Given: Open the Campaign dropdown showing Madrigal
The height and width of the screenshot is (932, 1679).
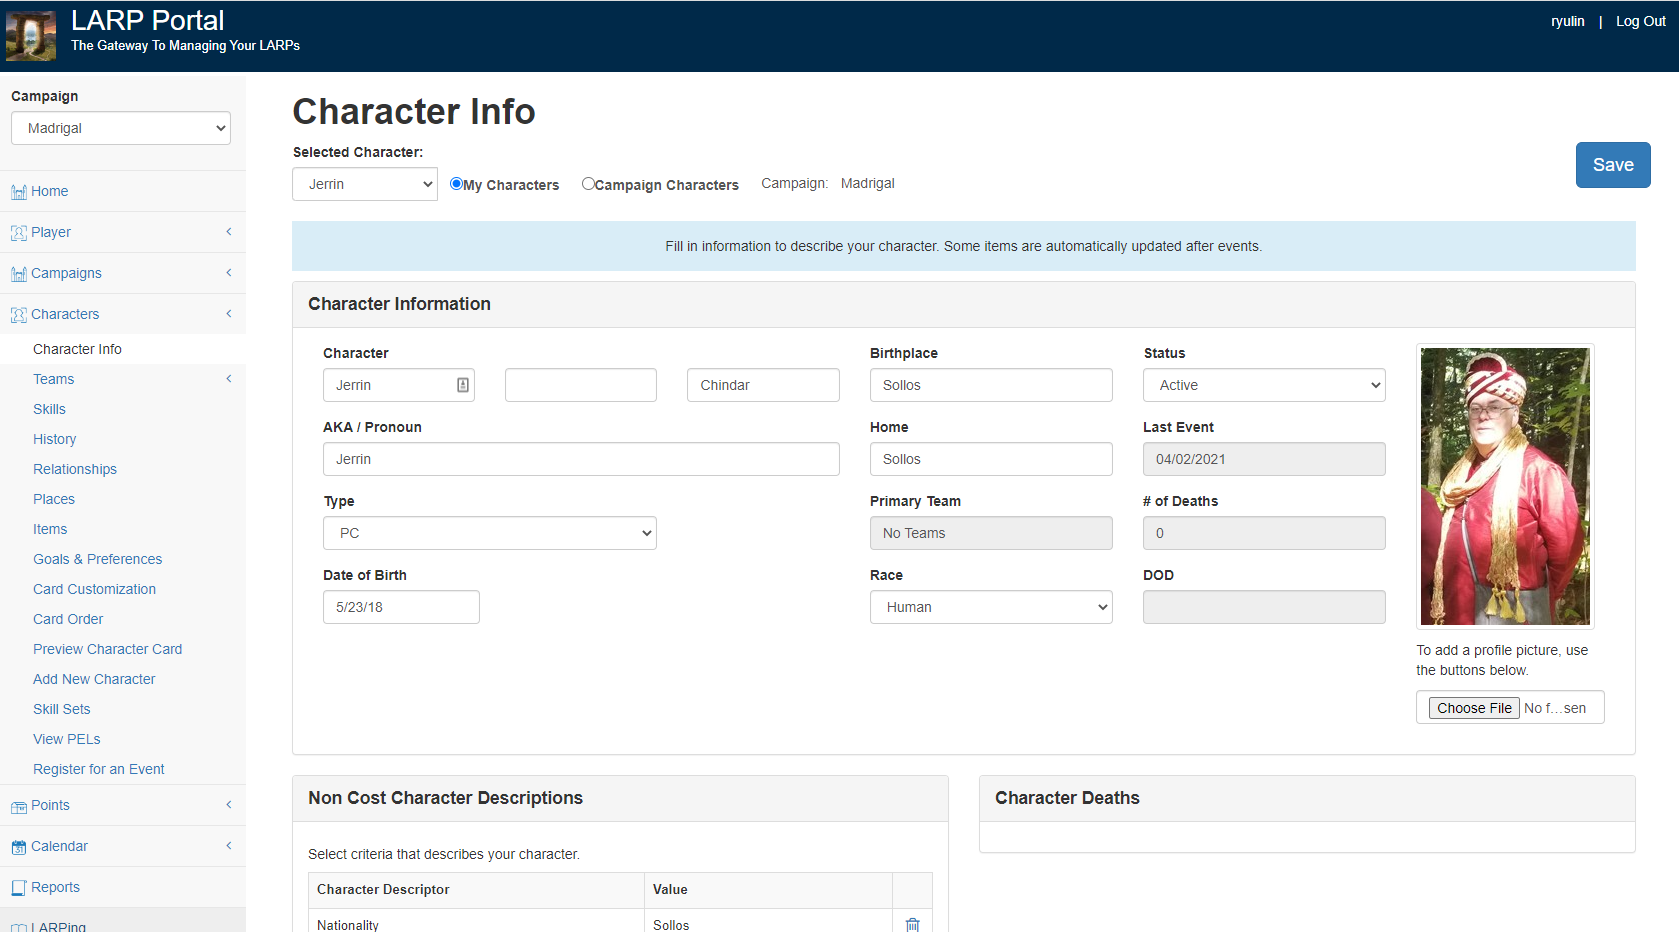Looking at the screenshot, I should [x=121, y=128].
